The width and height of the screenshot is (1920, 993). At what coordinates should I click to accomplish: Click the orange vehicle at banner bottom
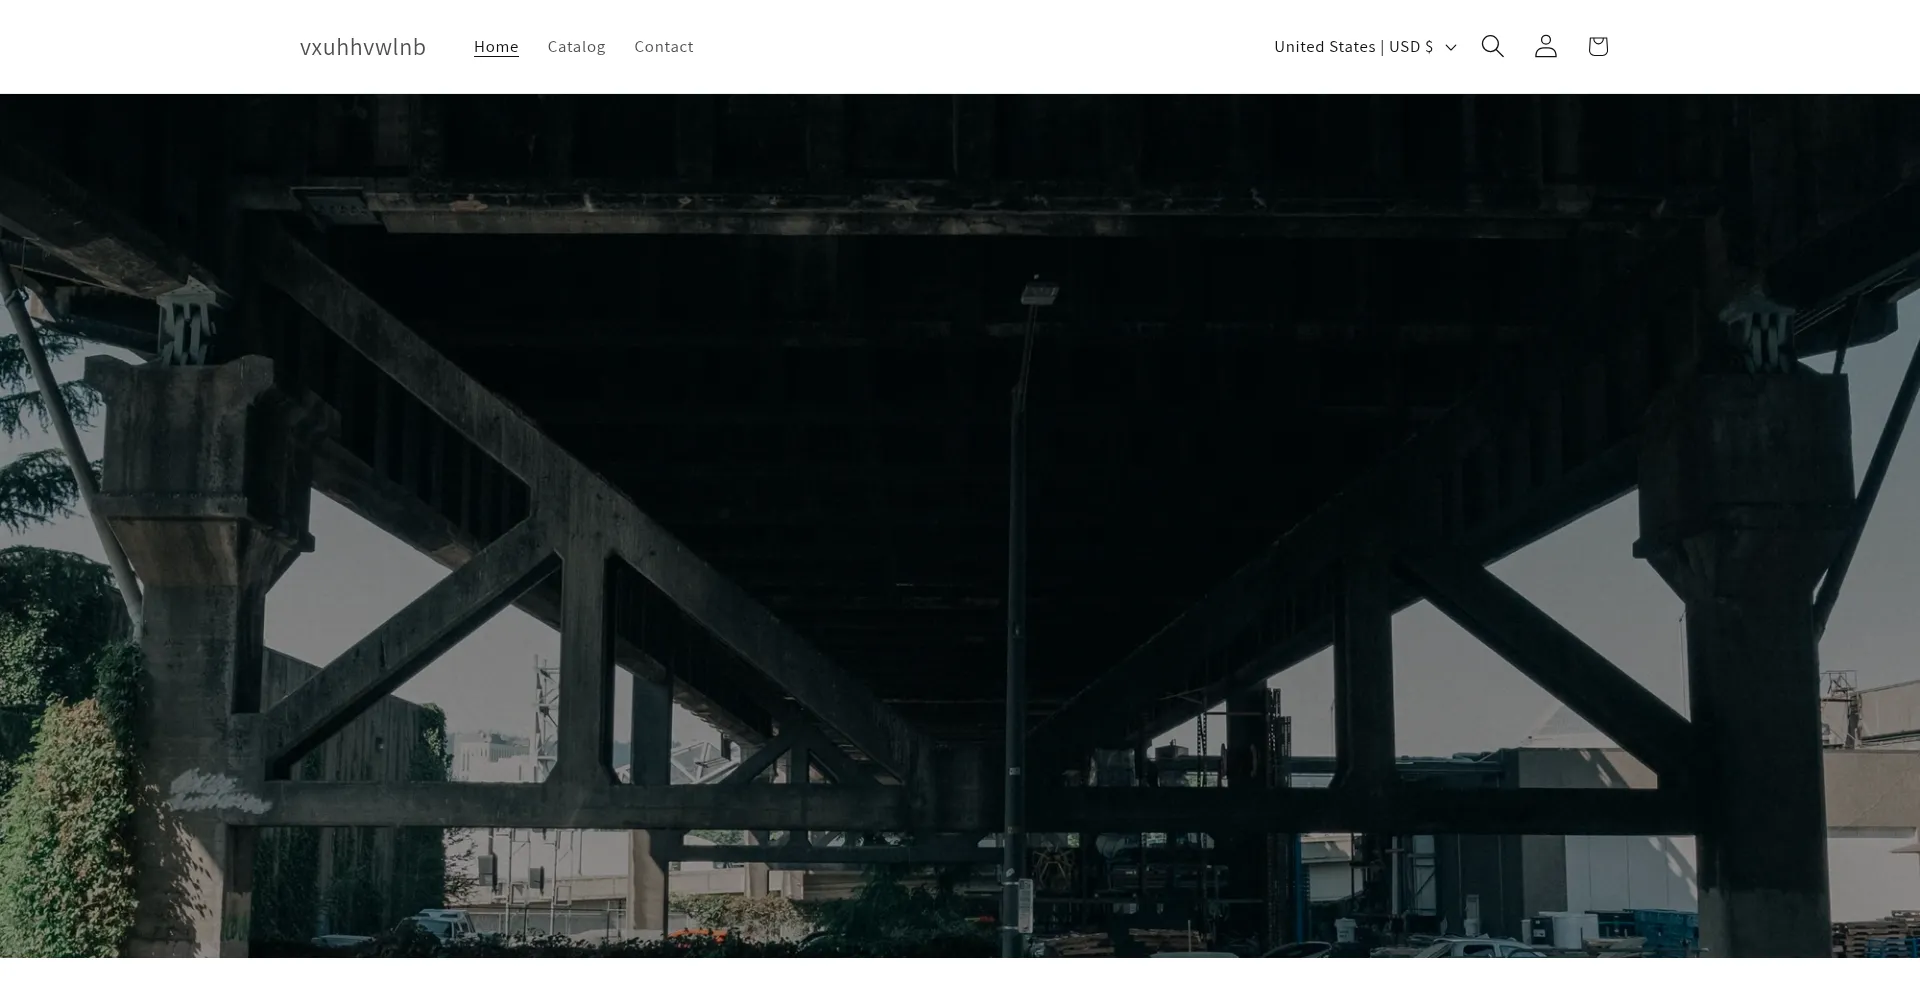pyautogui.click(x=697, y=935)
